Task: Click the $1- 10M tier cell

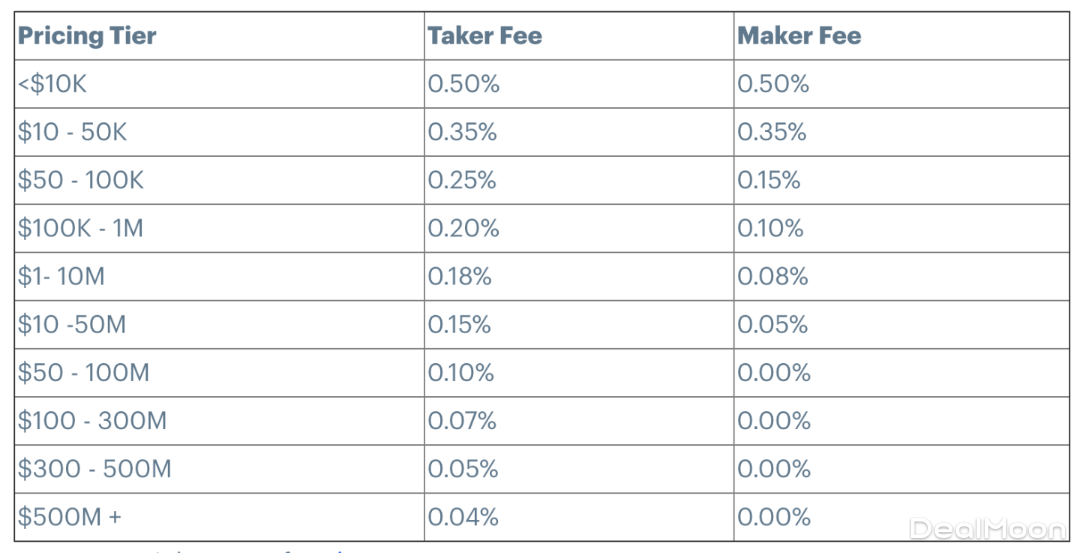Action: pyautogui.click(x=61, y=277)
